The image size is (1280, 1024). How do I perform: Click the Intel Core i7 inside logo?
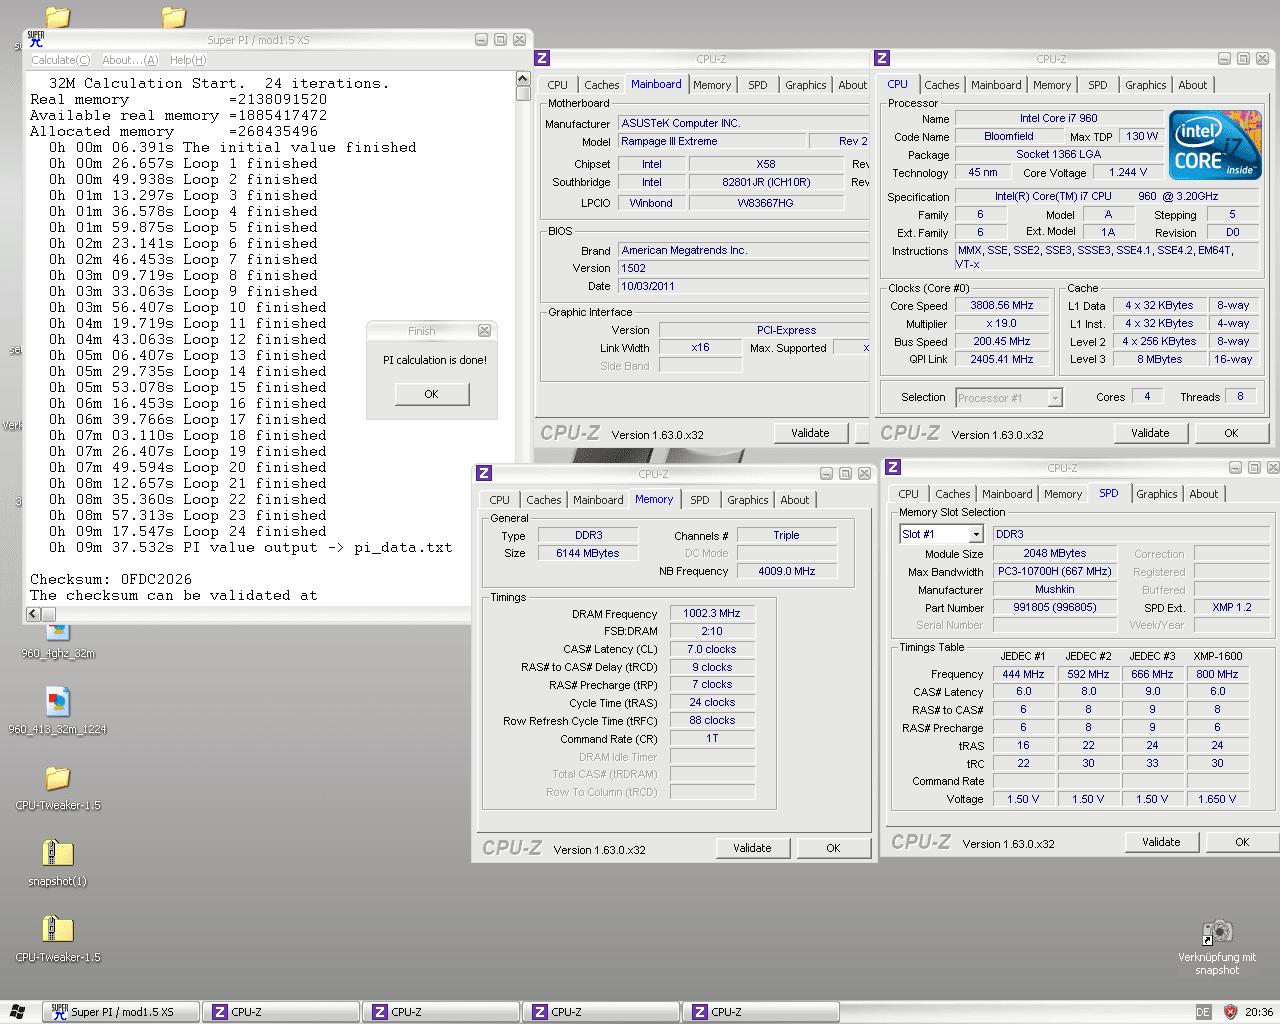point(1214,145)
